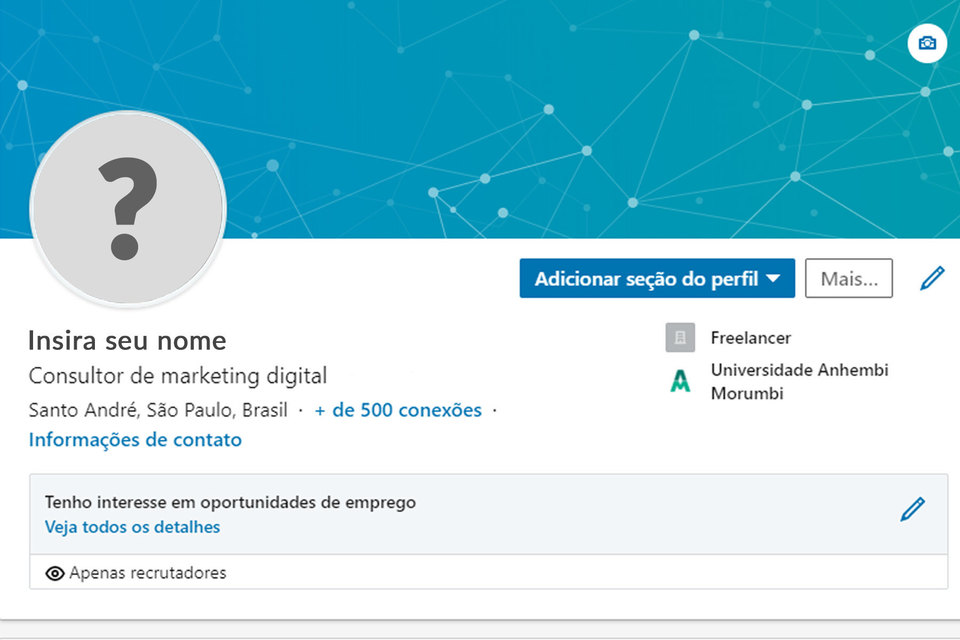Screen dimensions: 960x640
Task: Click the 'Insira seu nome' profile name
Action: click(x=127, y=341)
